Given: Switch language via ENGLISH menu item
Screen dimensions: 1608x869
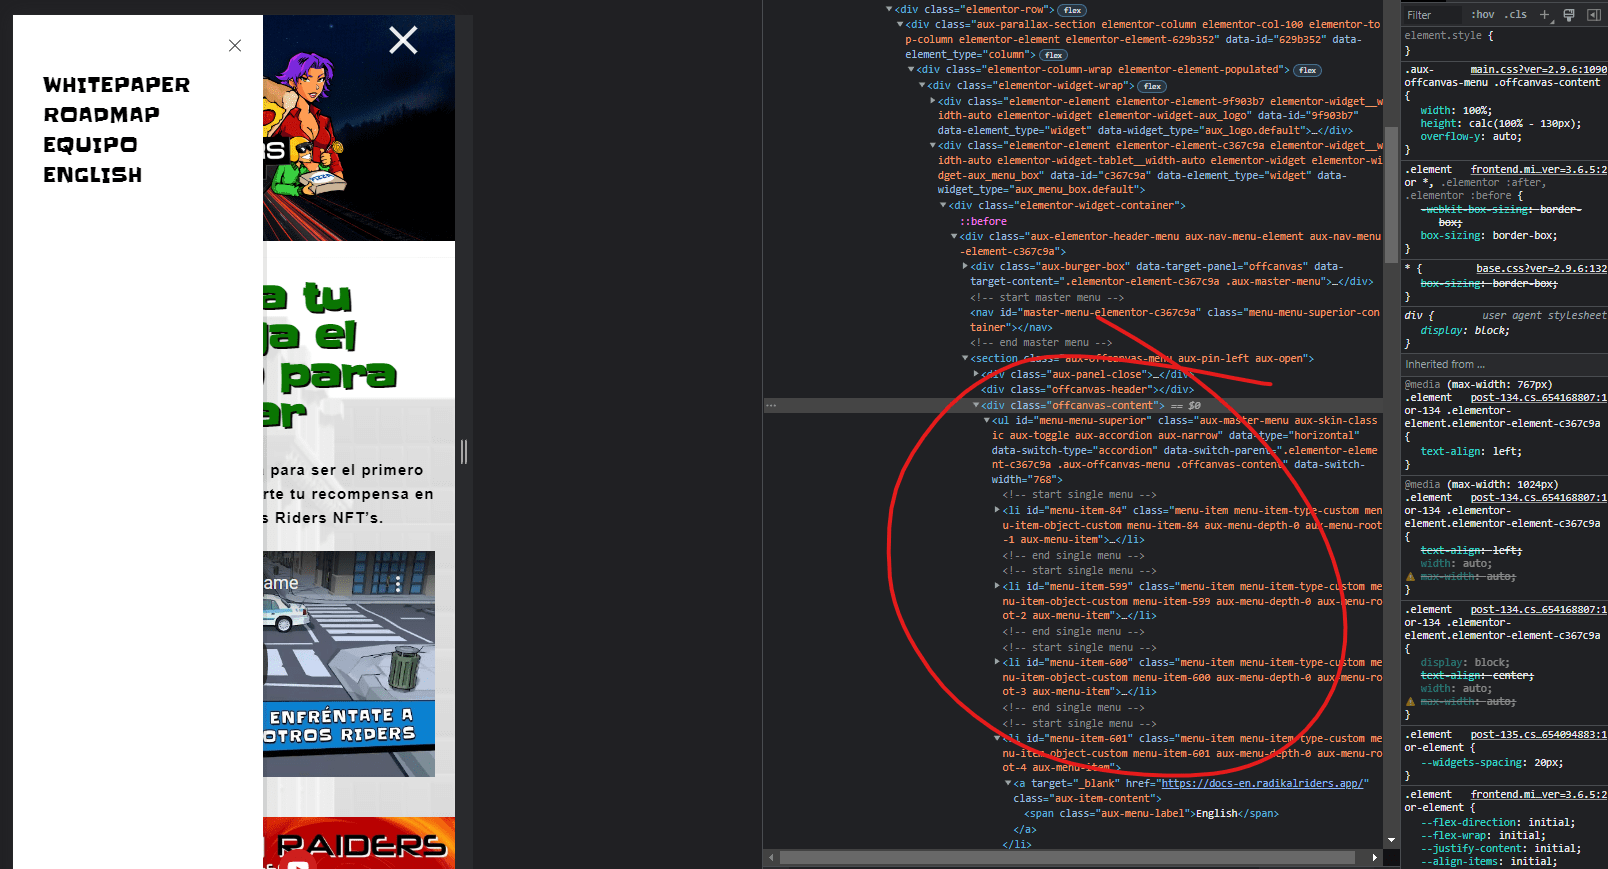Looking at the screenshot, I should 92,175.
